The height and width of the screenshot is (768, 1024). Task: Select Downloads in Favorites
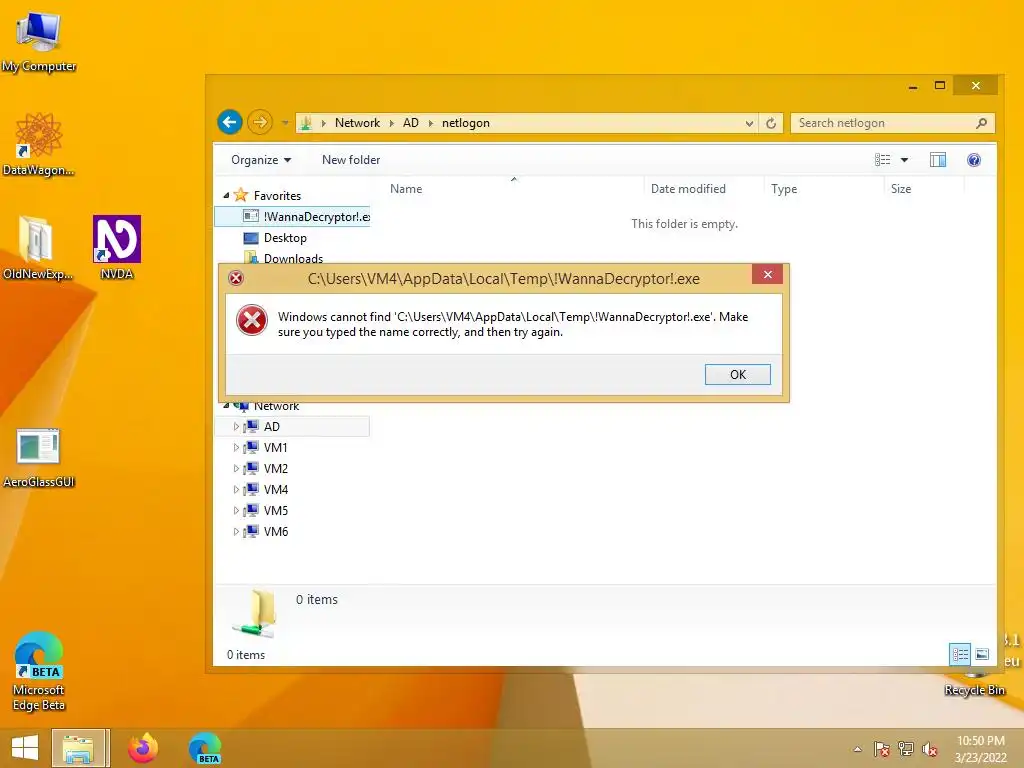point(293,258)
